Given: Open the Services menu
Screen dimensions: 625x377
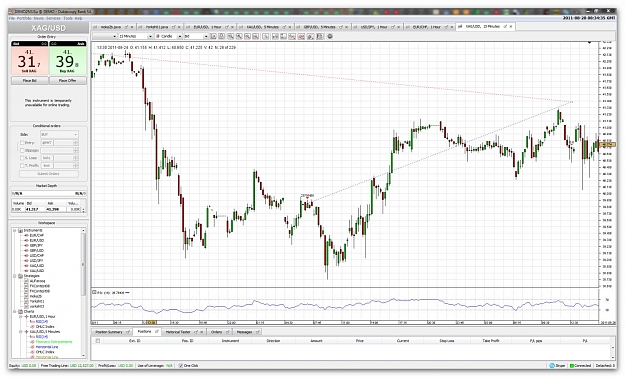Looking at the screenshot, I should 53,18.
